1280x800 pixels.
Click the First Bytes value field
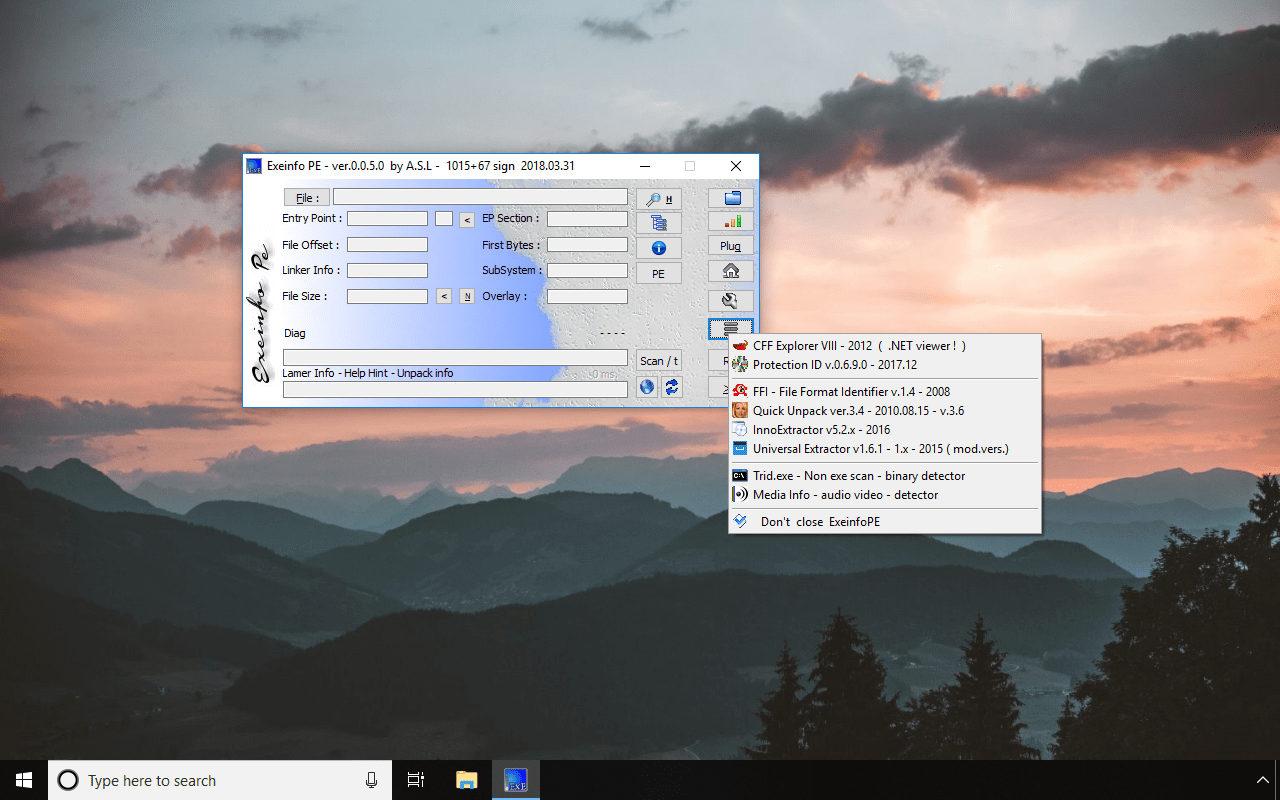pyautogui.click(x=587, y=245)
